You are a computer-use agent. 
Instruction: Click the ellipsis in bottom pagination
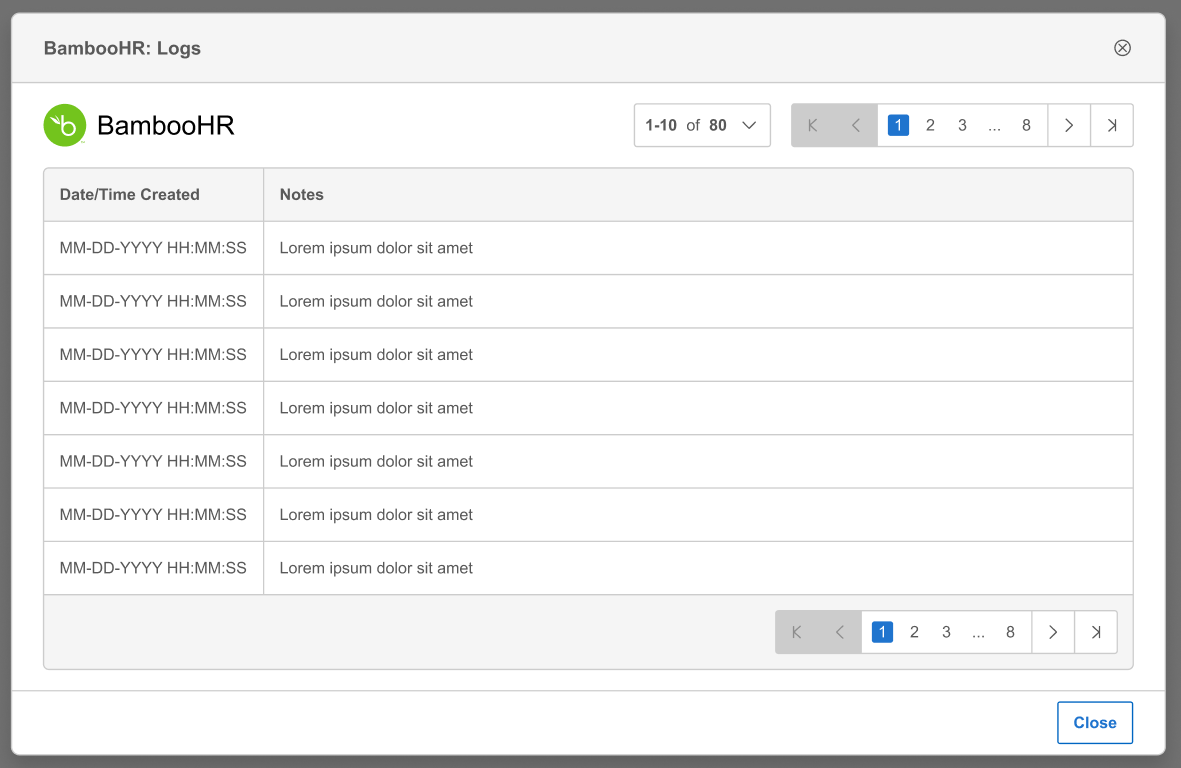[978, 632]
